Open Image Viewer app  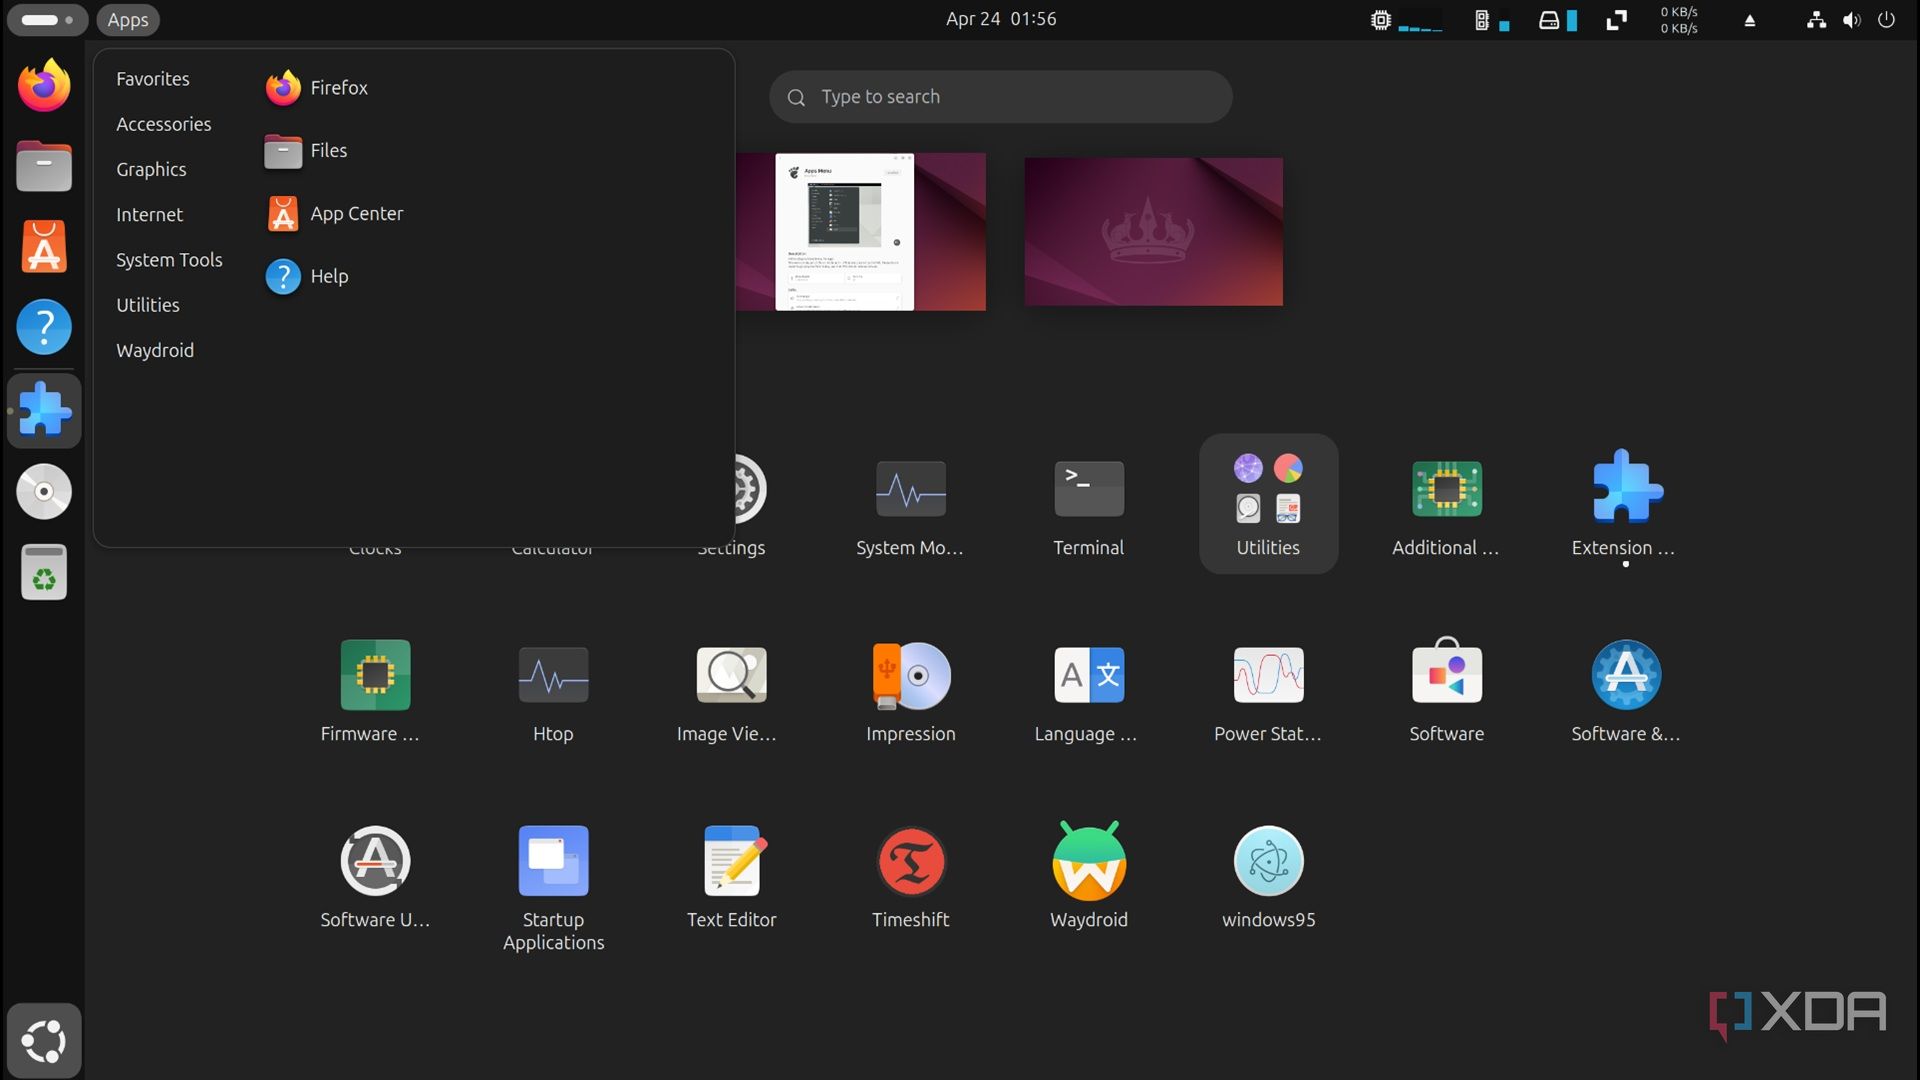pyautogui.click(x=731, y=691)
